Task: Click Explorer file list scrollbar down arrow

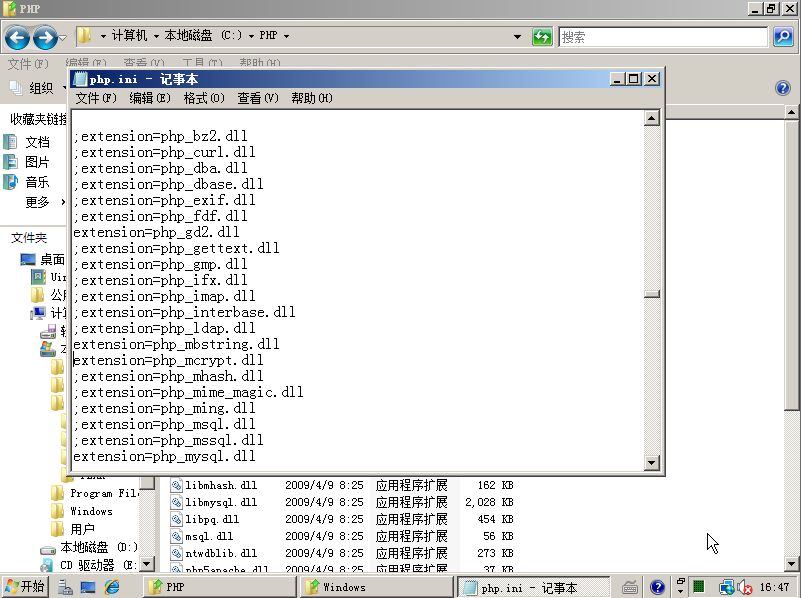Action: point(791,564)
